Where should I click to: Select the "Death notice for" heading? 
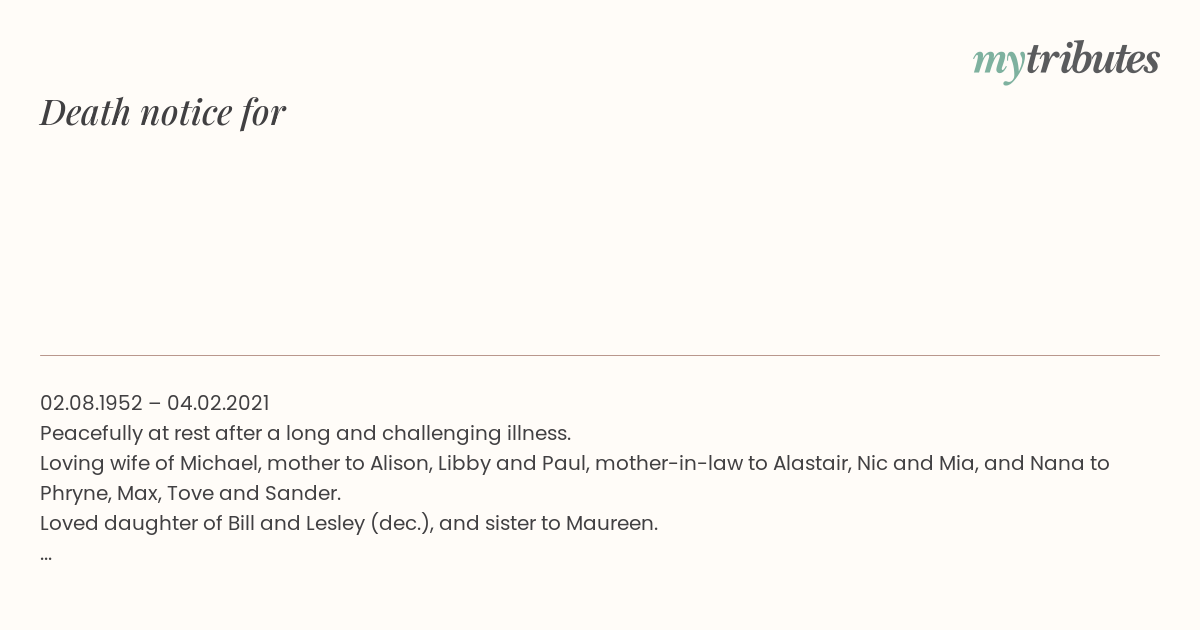point(163,112)
